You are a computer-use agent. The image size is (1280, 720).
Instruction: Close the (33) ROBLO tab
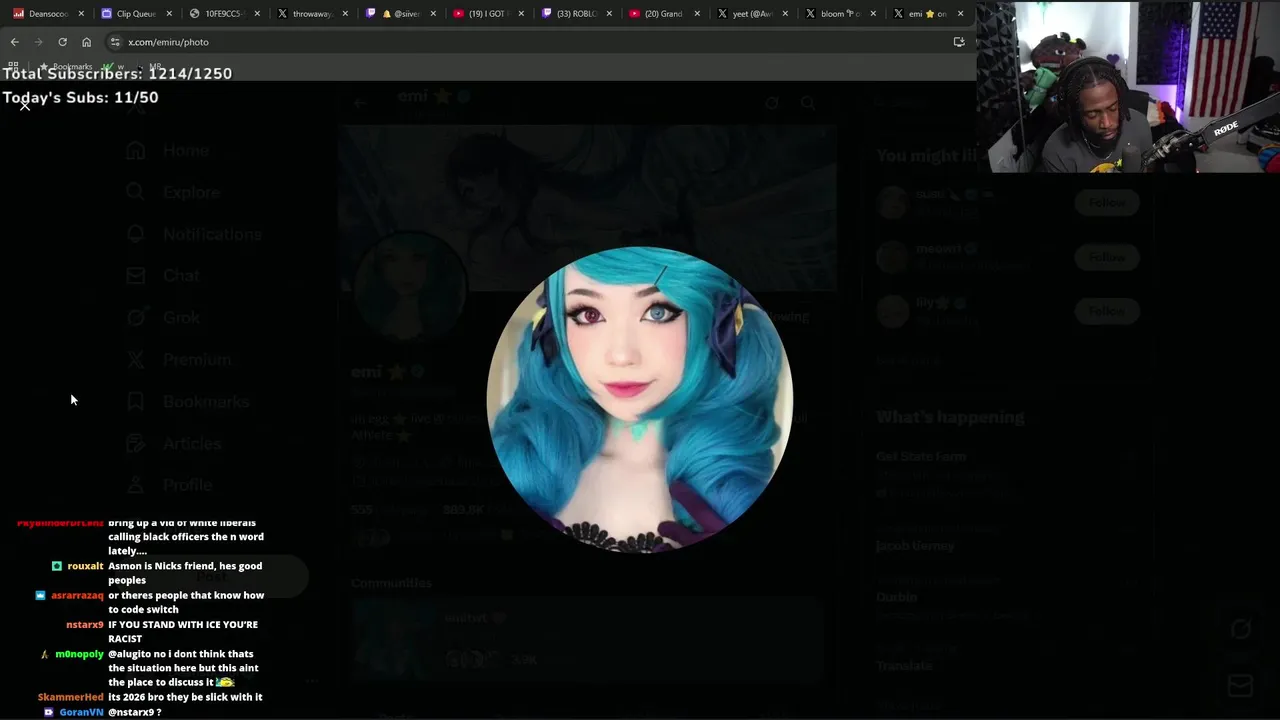point(609,14)
